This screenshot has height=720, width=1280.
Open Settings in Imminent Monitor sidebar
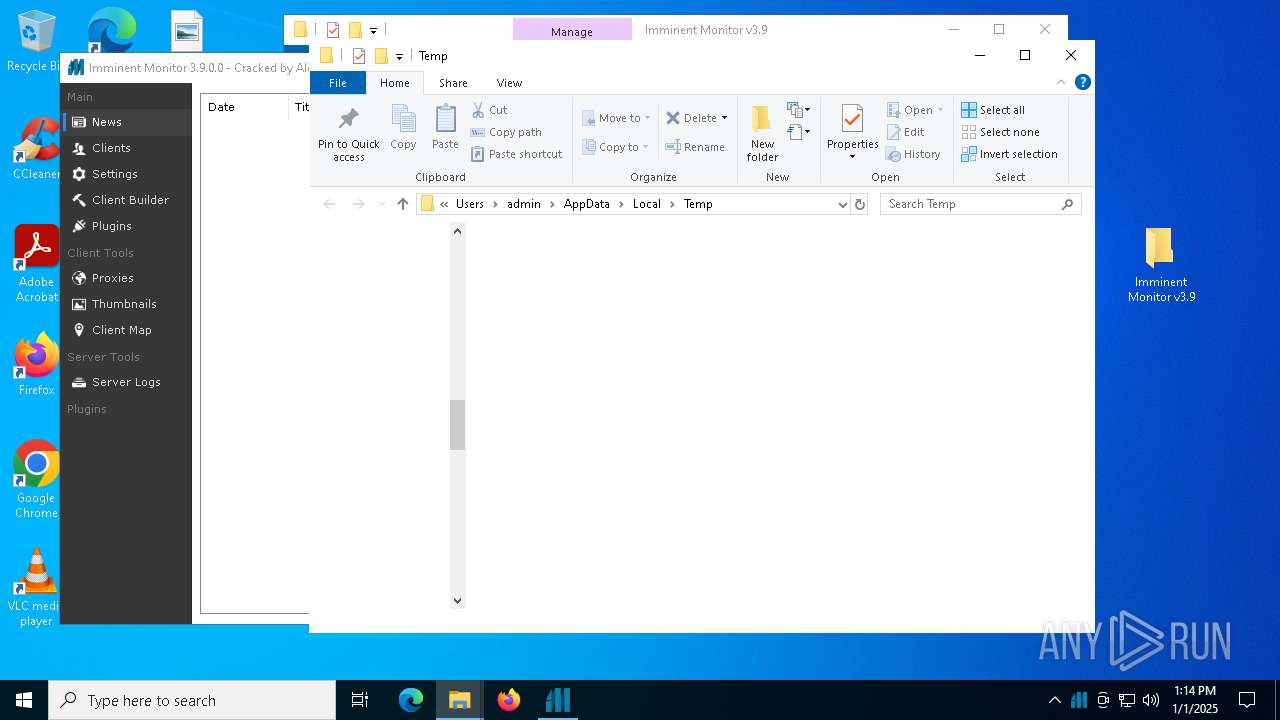click(126, 174)
